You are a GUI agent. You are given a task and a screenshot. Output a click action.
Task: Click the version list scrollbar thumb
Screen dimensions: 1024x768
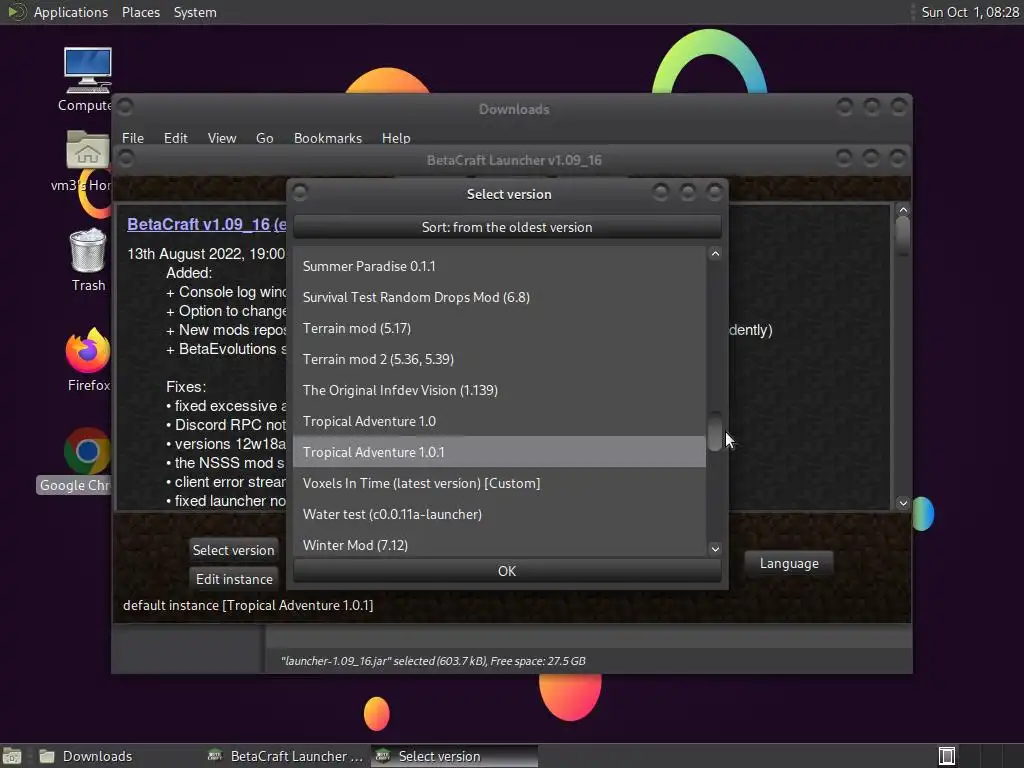[715, 431]
